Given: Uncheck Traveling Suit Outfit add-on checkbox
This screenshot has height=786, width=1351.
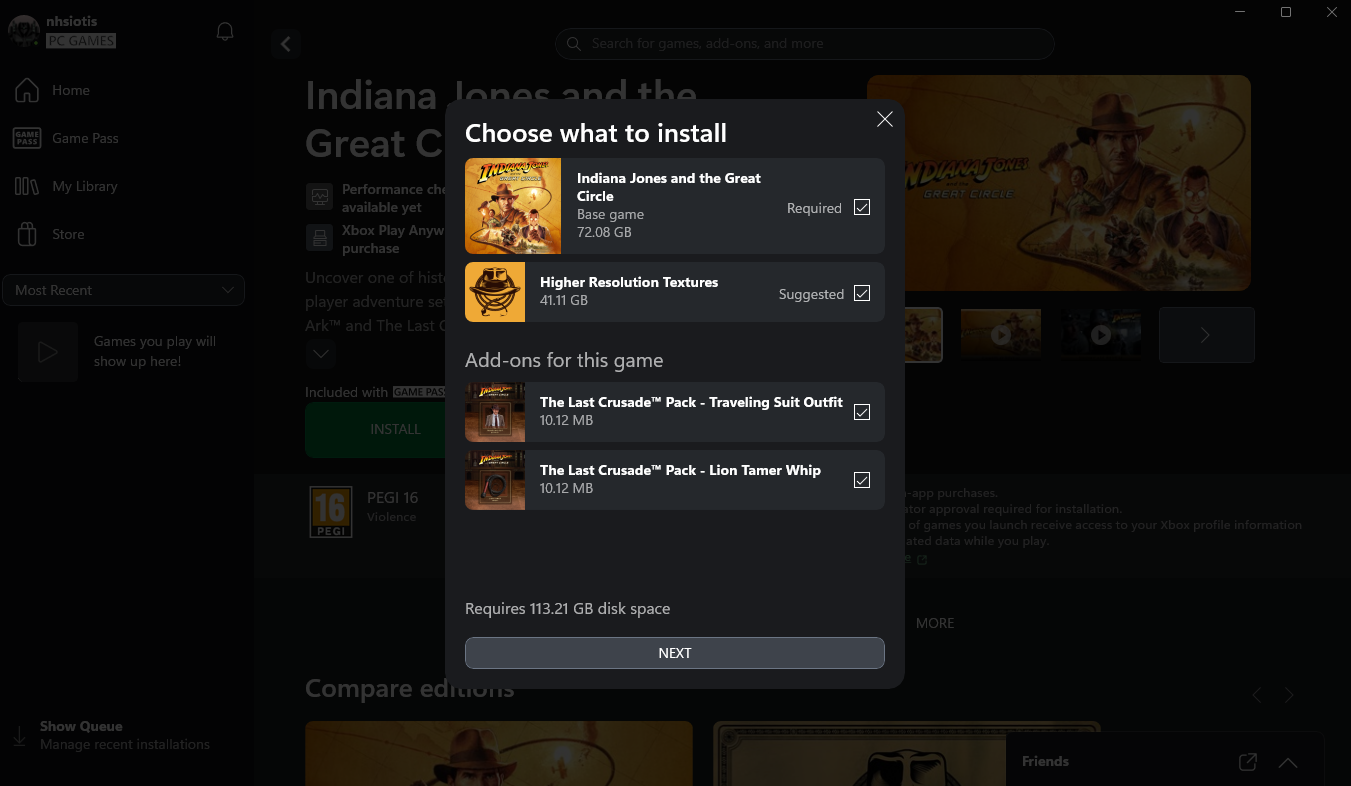Looking at the screenshot, I should (x=862, y=412).
